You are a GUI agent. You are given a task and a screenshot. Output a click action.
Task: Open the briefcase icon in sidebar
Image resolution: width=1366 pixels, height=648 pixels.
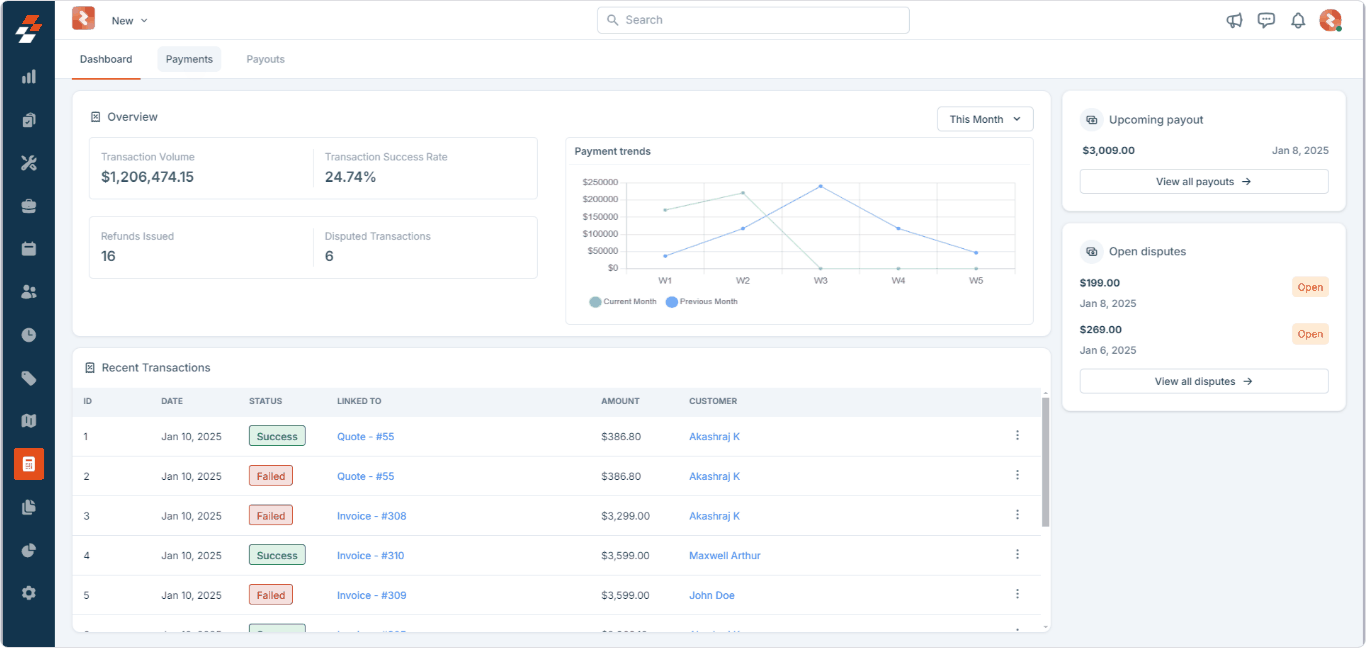pyautogui.click(x=28, y=206)
